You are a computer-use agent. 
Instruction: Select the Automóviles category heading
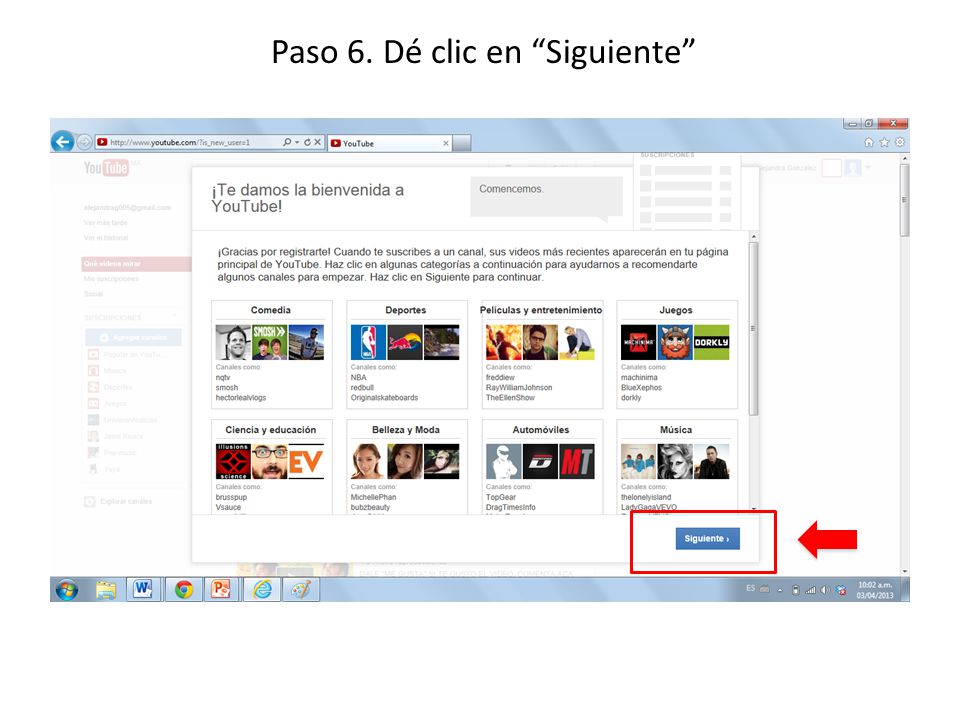541,430
